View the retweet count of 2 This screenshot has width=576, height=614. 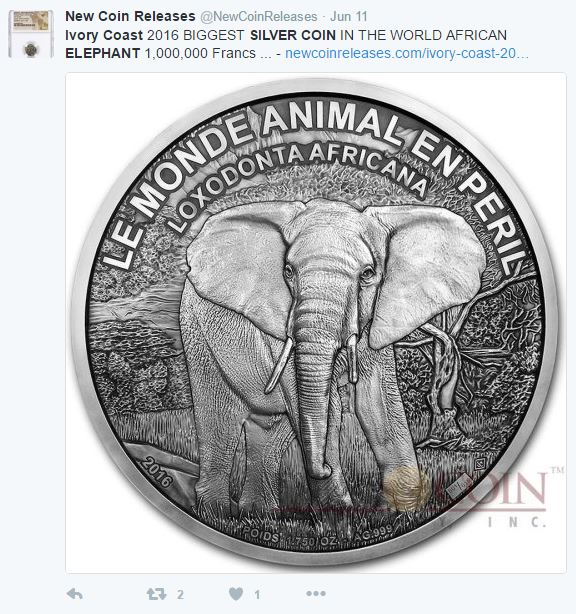[180, 594]
